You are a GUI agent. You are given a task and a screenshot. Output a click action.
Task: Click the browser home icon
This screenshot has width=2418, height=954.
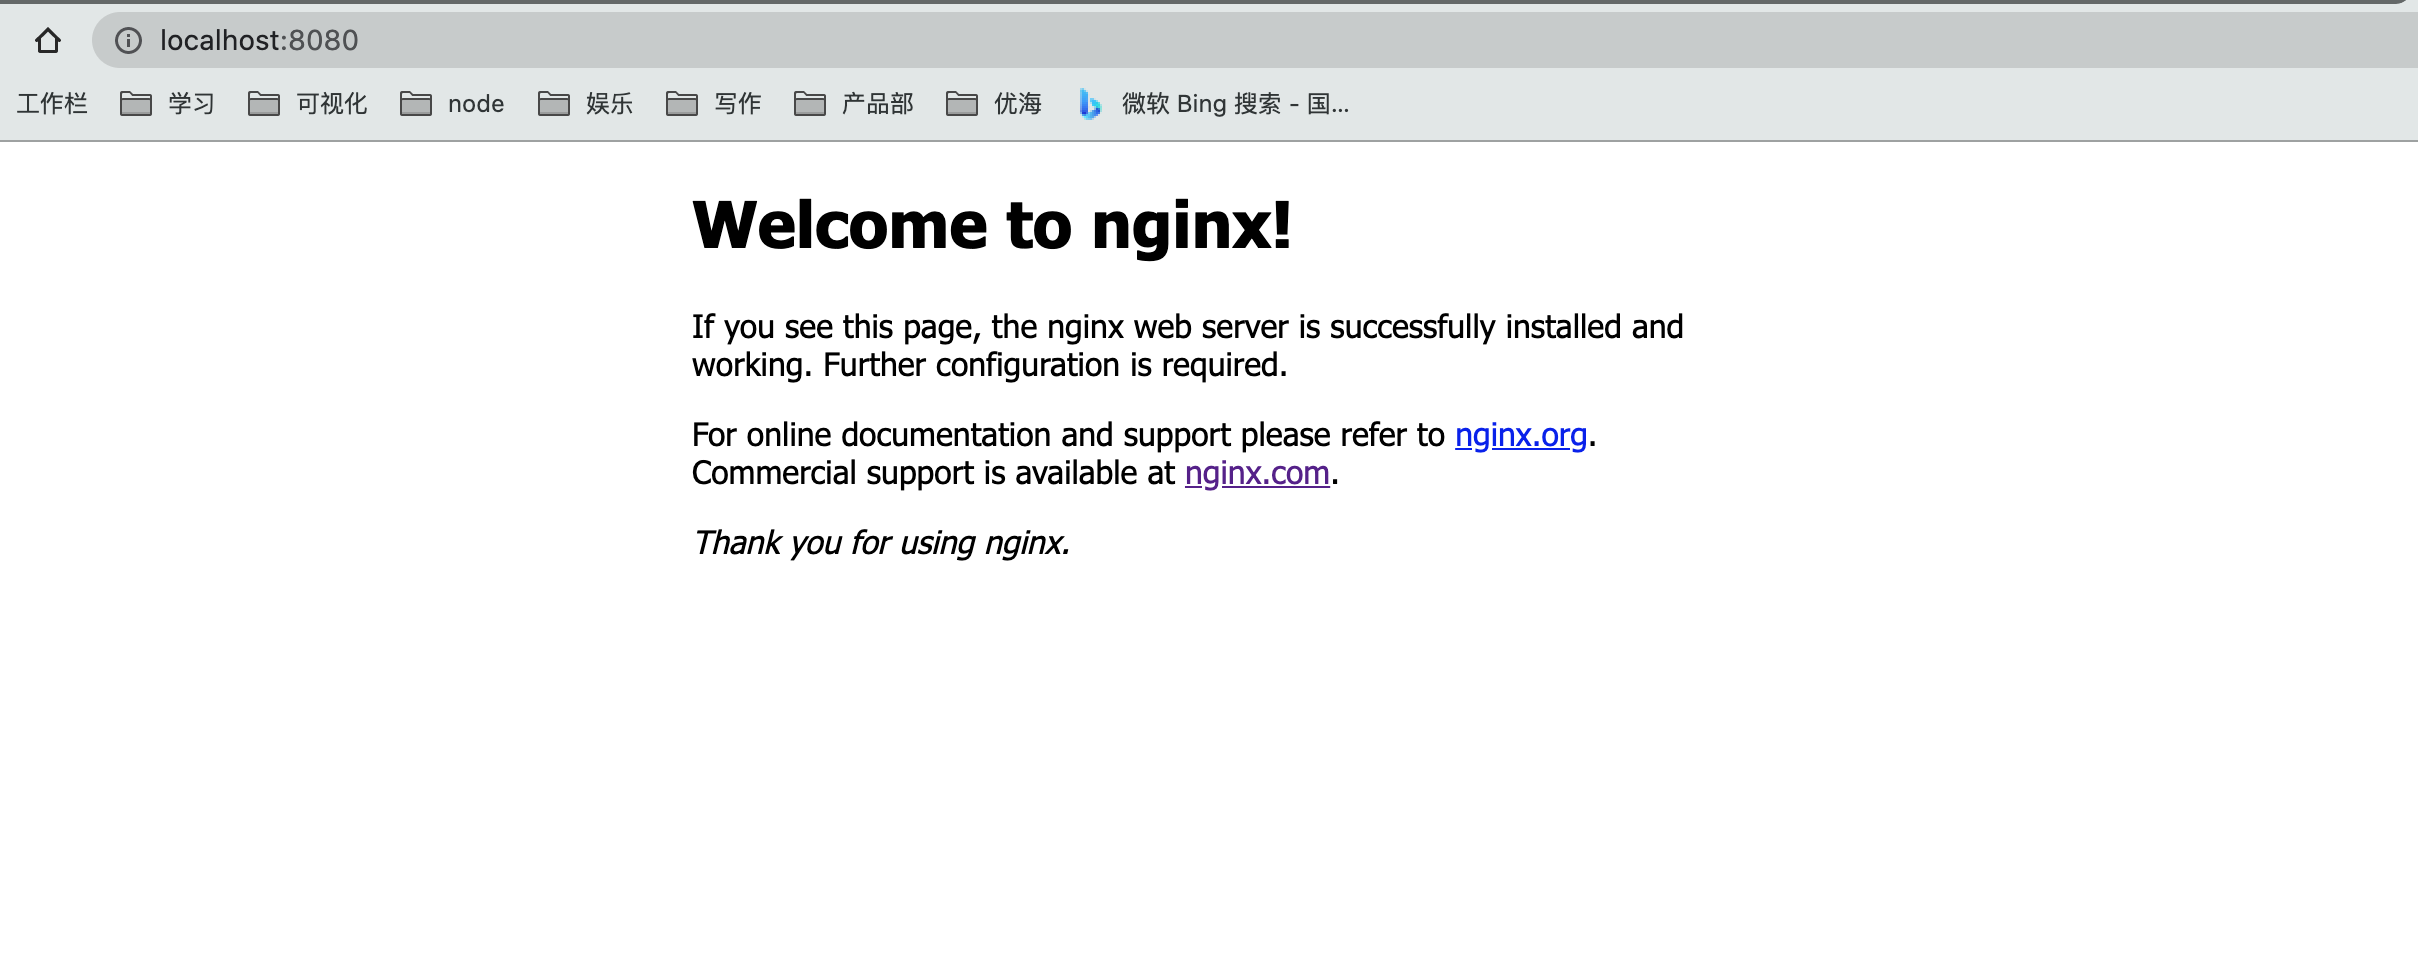click(x=47, y=41)
